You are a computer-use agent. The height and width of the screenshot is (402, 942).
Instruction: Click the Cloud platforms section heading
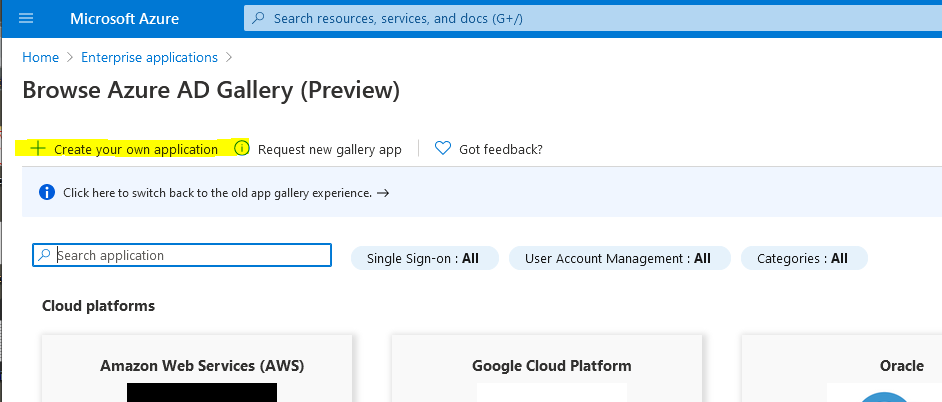tap(99, 306)
